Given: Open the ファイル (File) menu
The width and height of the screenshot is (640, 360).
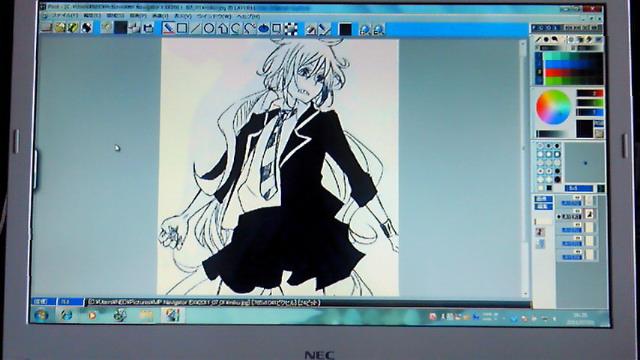Looking at the screenshot, I should click(65, 16).
